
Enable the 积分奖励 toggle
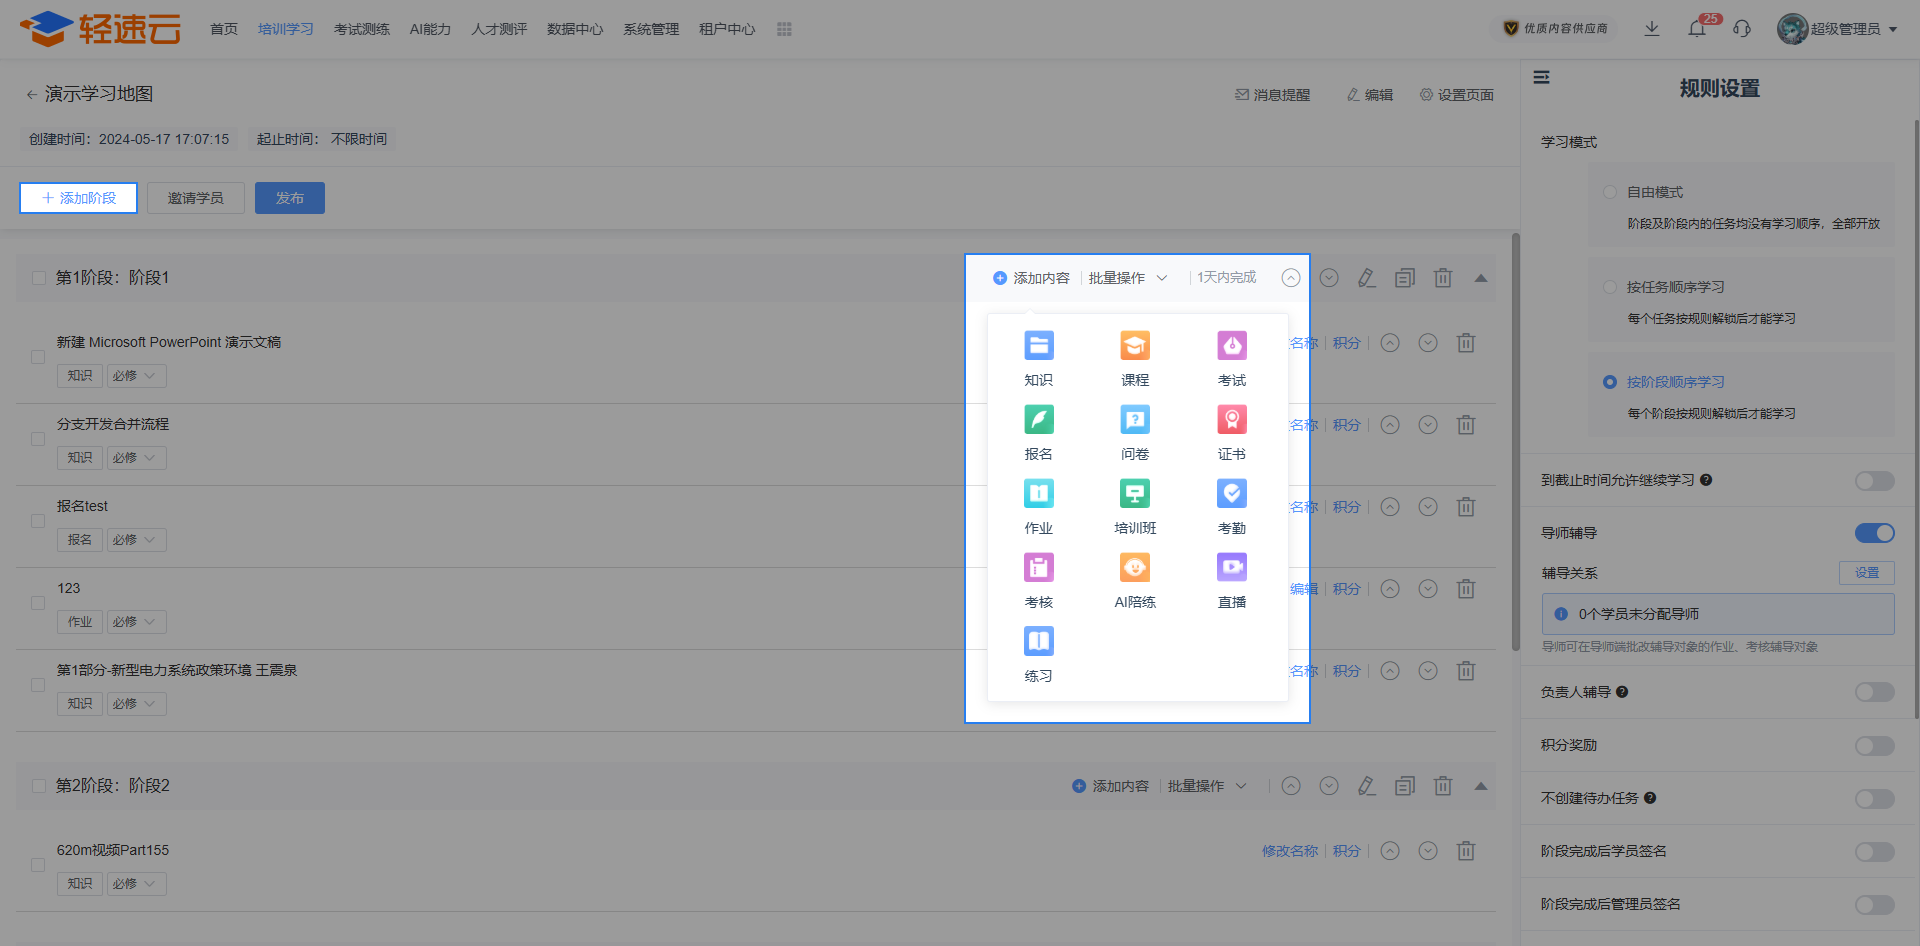(x=1874, y=746)
